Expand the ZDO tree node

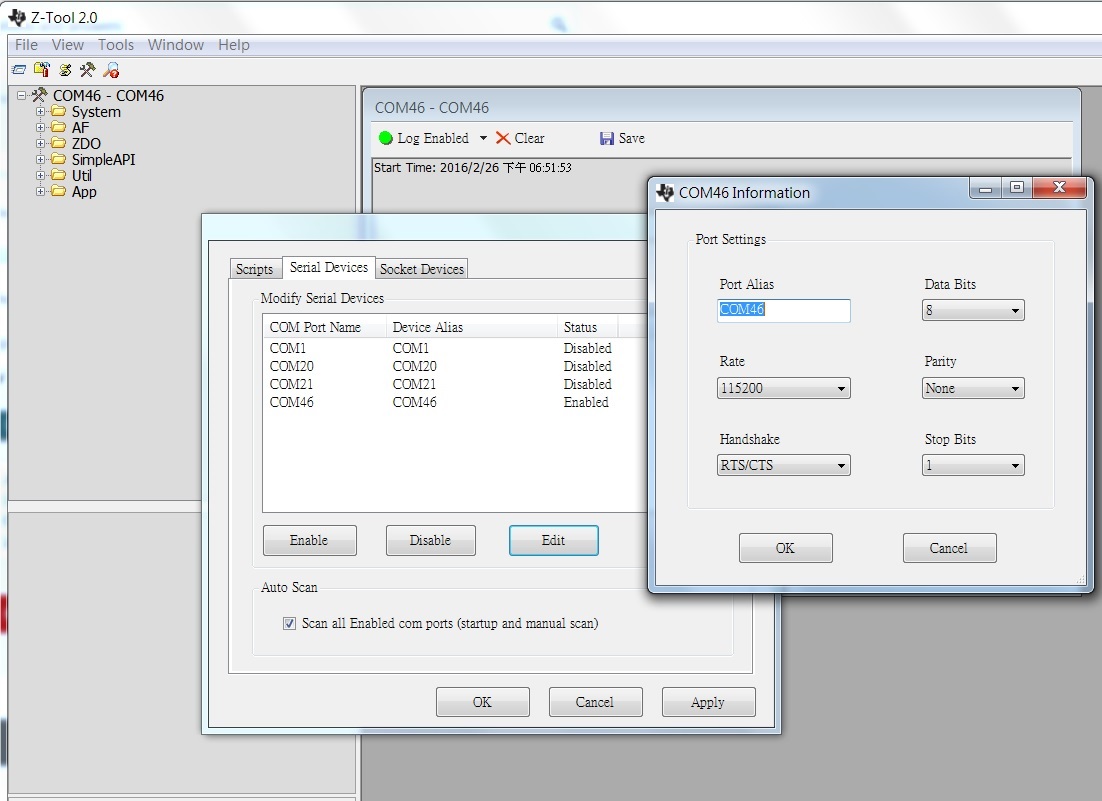click(x=40, y=143)
